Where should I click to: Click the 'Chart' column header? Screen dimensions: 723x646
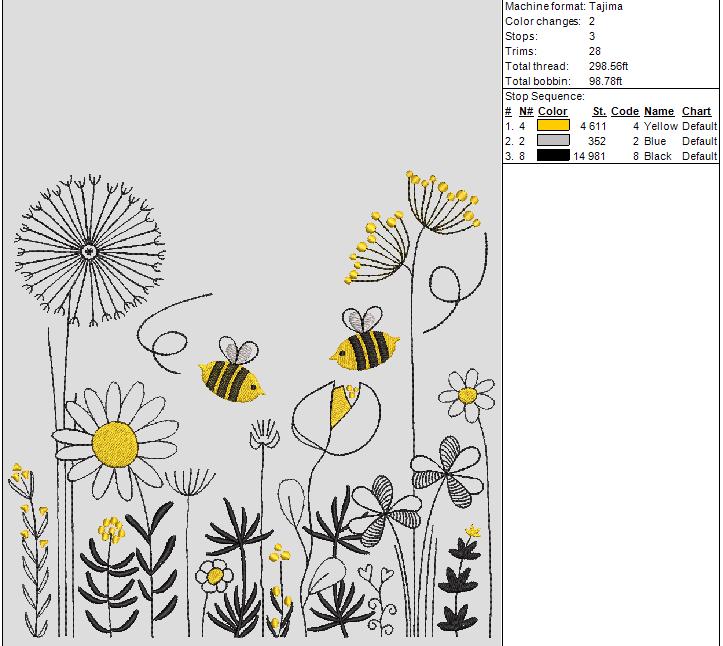click(x=696, y=111)
